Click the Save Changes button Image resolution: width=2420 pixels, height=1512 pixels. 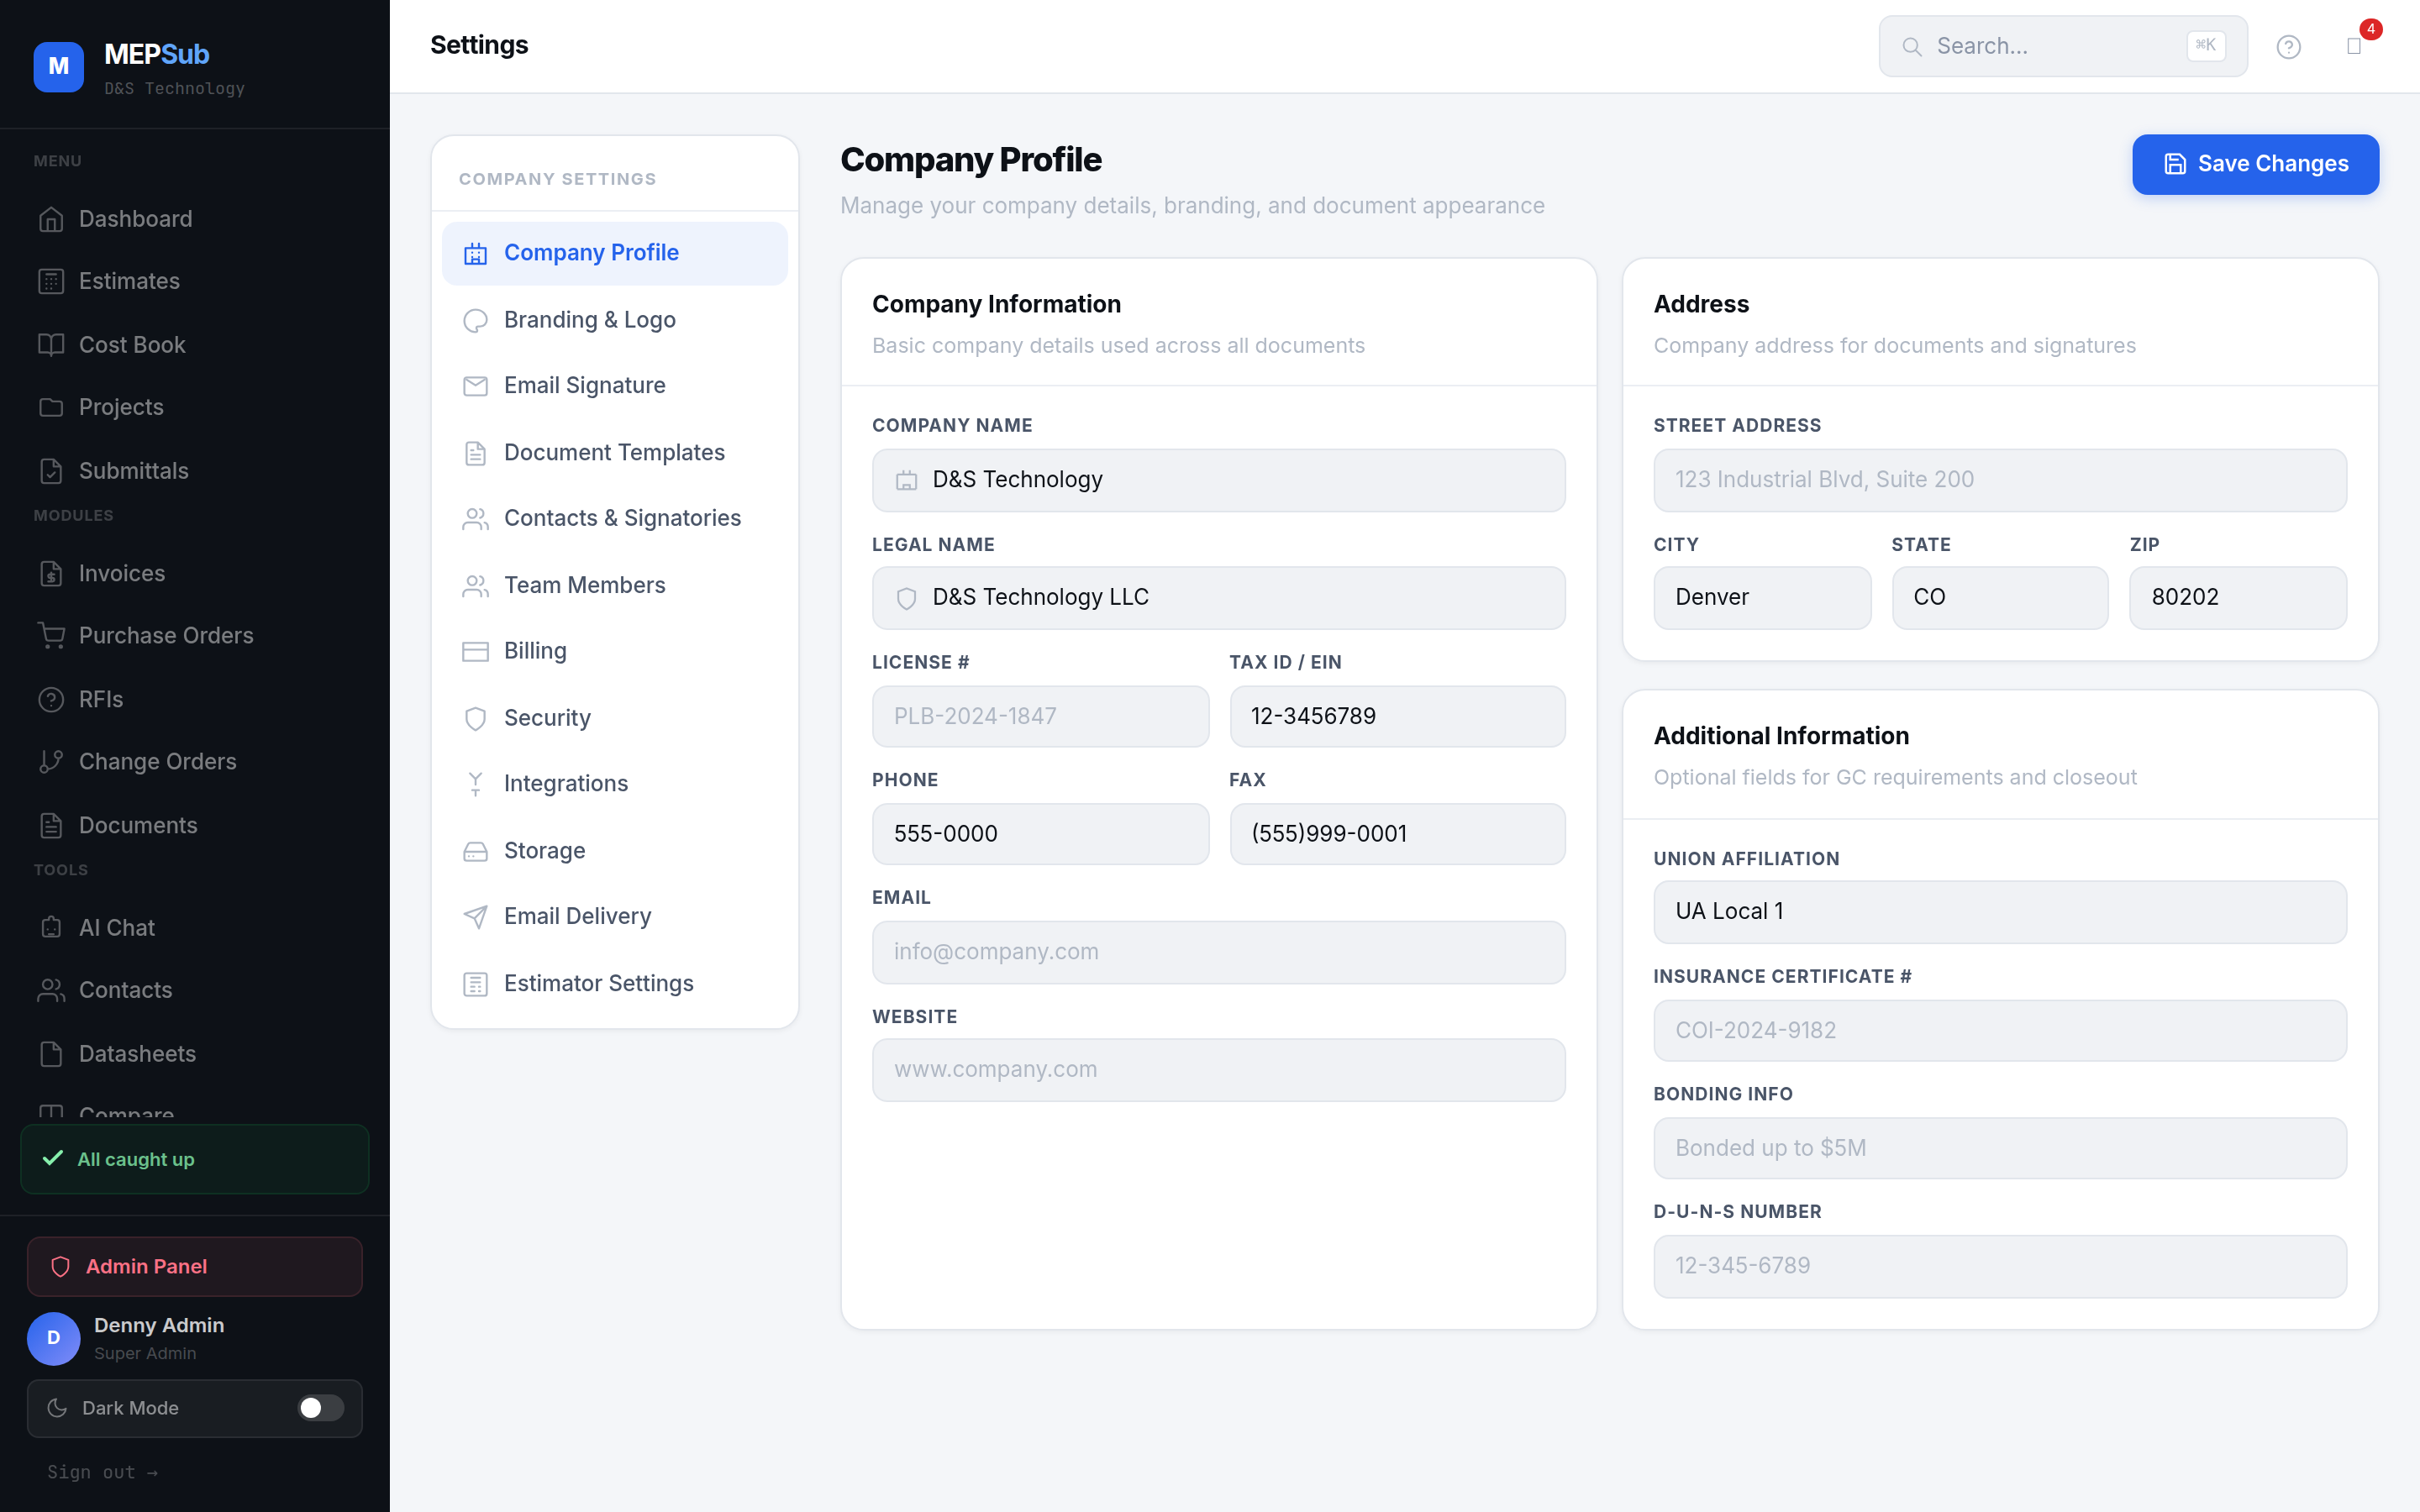click(2256, 164)
